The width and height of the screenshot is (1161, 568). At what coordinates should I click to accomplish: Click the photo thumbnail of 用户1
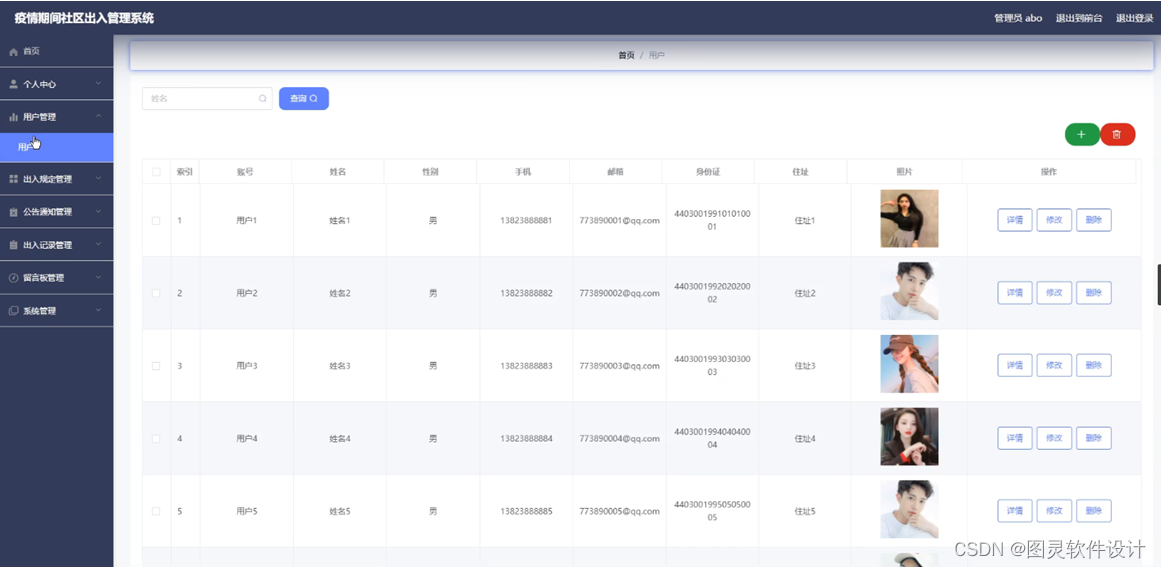[909, 218]
